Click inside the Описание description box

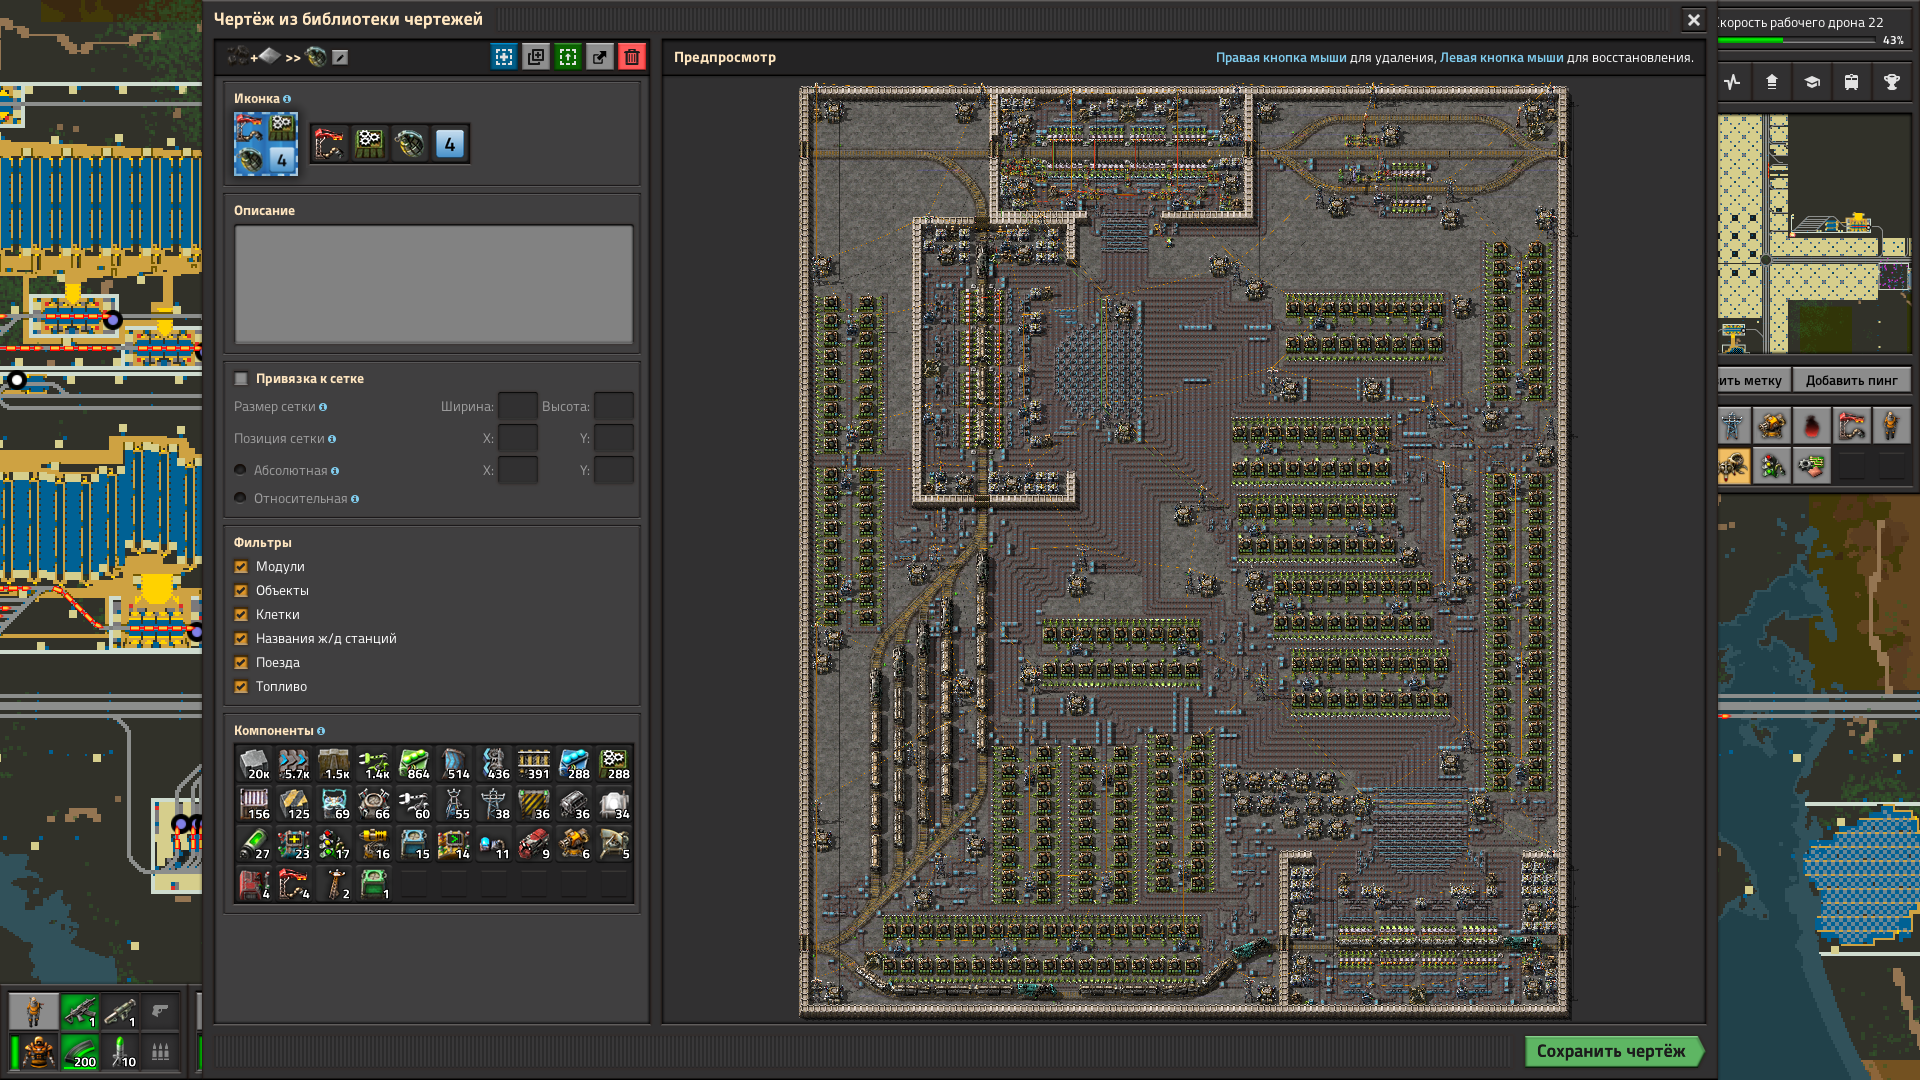click(433, 284)
